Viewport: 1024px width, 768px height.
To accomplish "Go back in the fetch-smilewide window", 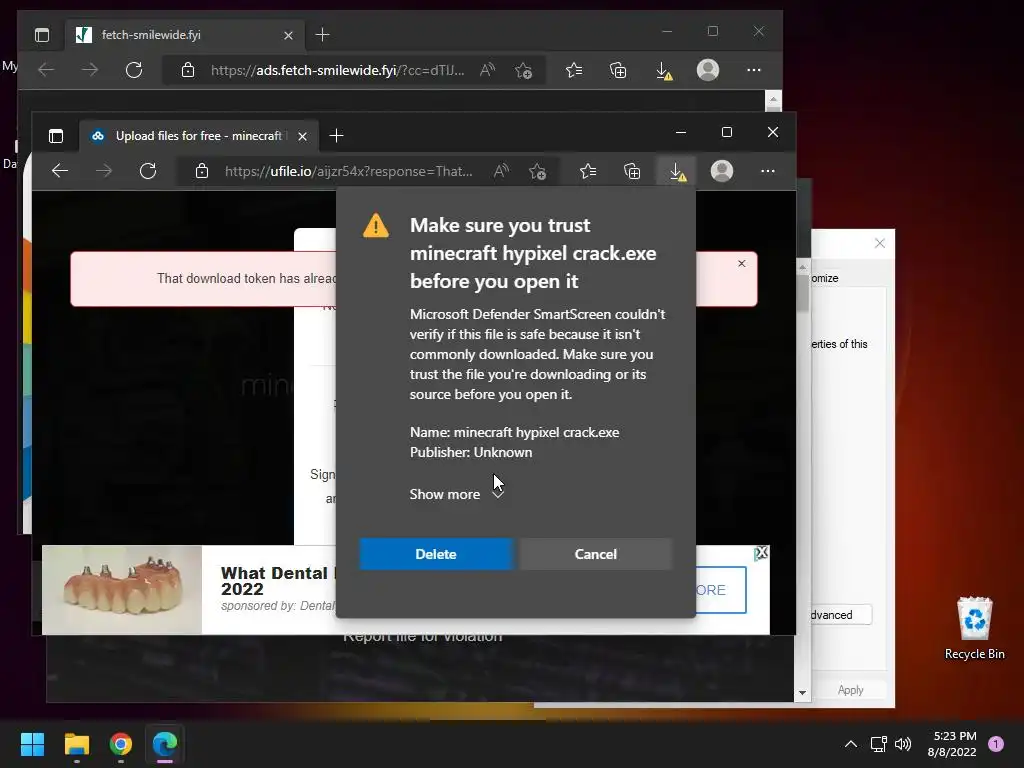I will click(x=46, y=70).
